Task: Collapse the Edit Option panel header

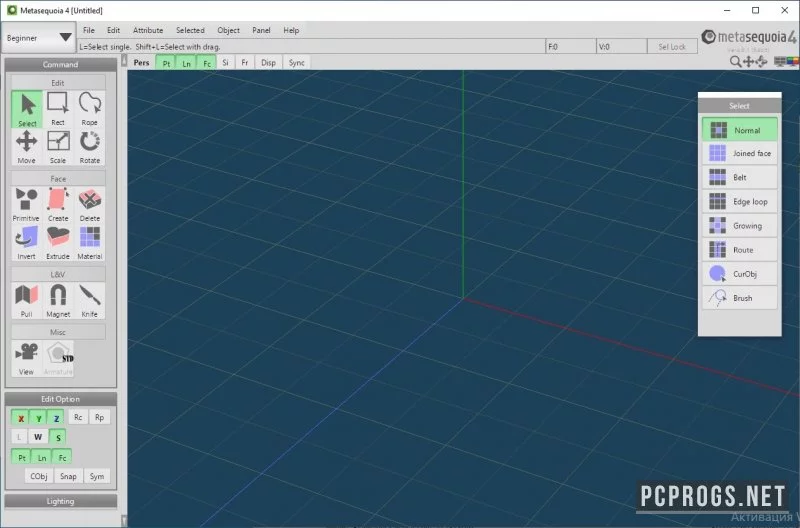Action: pyautogui.click(x=61, y=399)
